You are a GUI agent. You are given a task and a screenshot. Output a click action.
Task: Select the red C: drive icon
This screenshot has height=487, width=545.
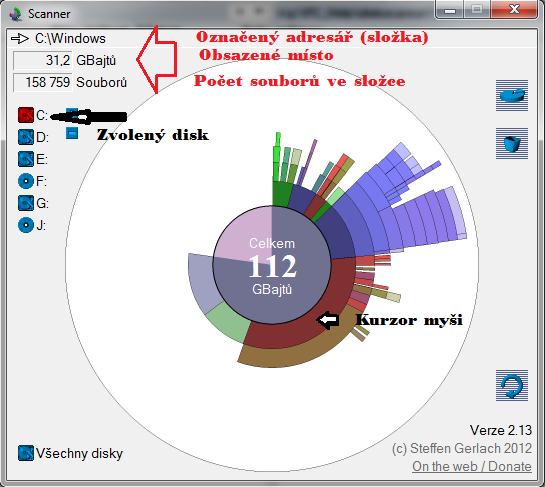[26, 115]
